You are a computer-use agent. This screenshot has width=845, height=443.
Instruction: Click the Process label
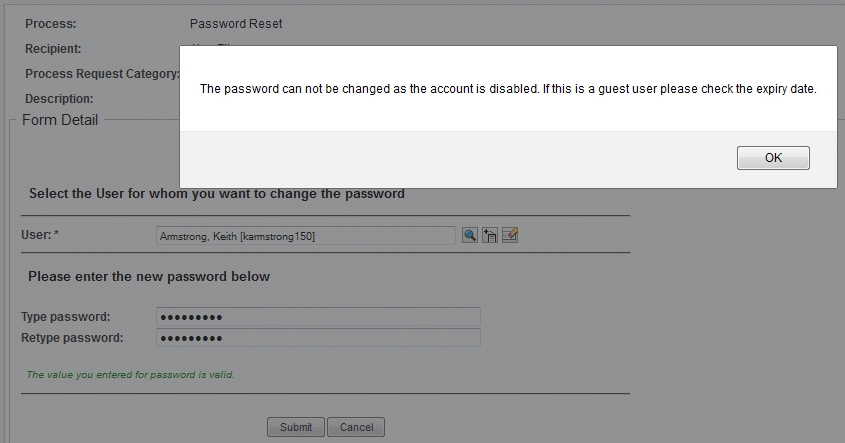(51, 24)
